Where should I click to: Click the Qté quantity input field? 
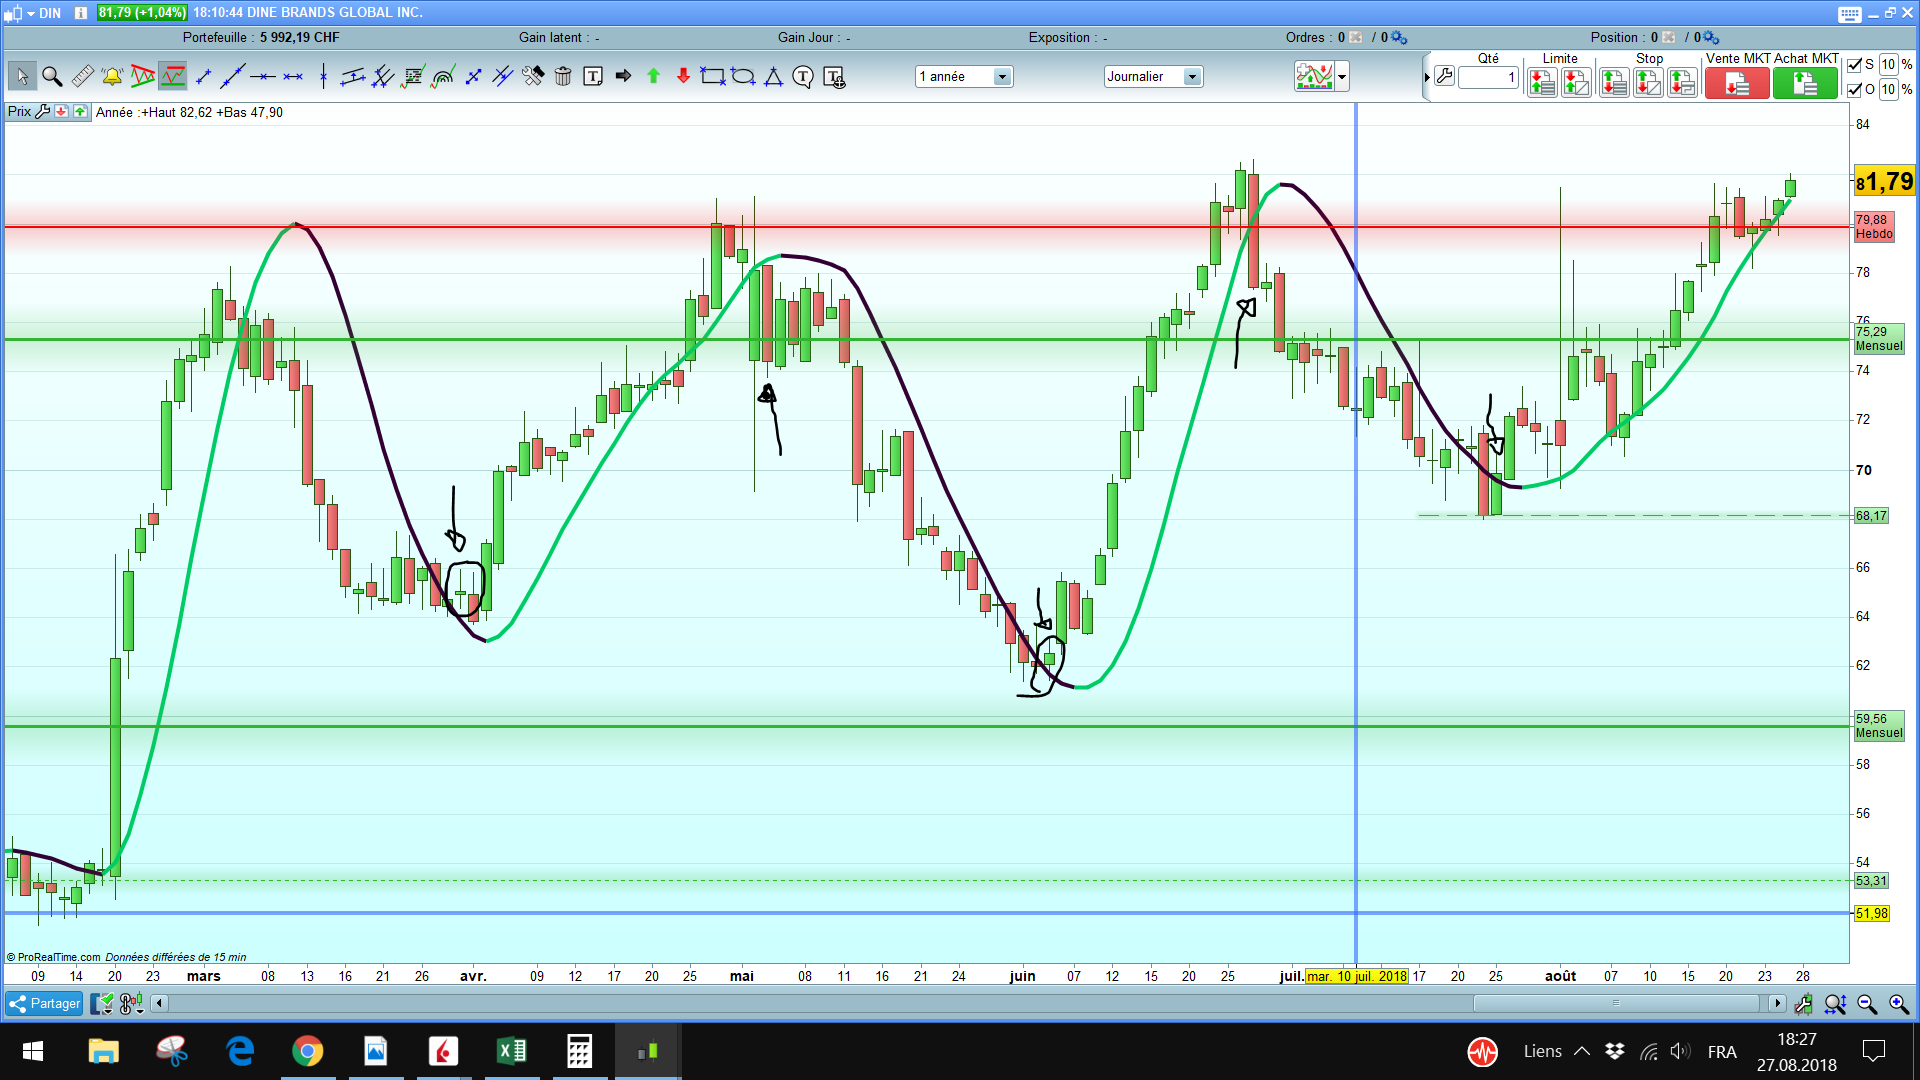(1488, 77)
